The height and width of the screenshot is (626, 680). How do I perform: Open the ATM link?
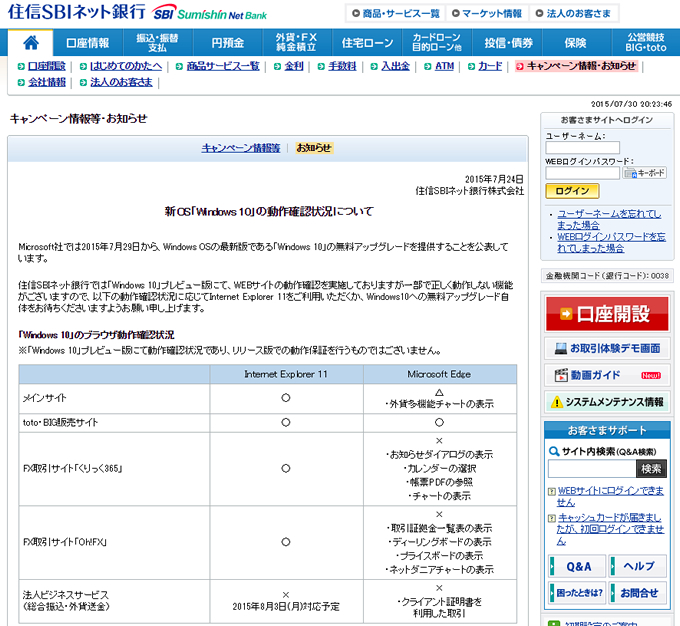(444, 66)
